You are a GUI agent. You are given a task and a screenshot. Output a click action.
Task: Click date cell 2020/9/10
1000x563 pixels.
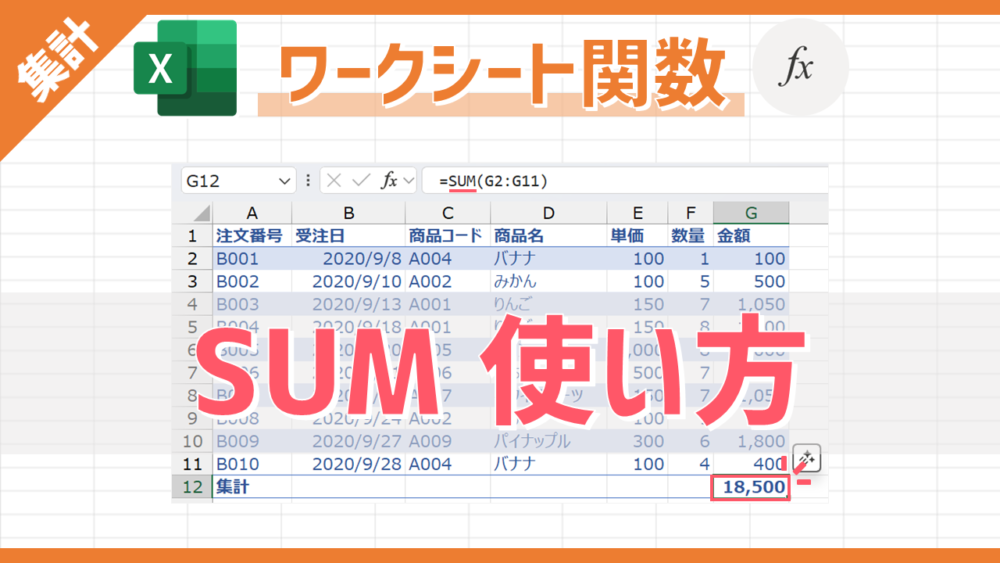coord(348,281)
